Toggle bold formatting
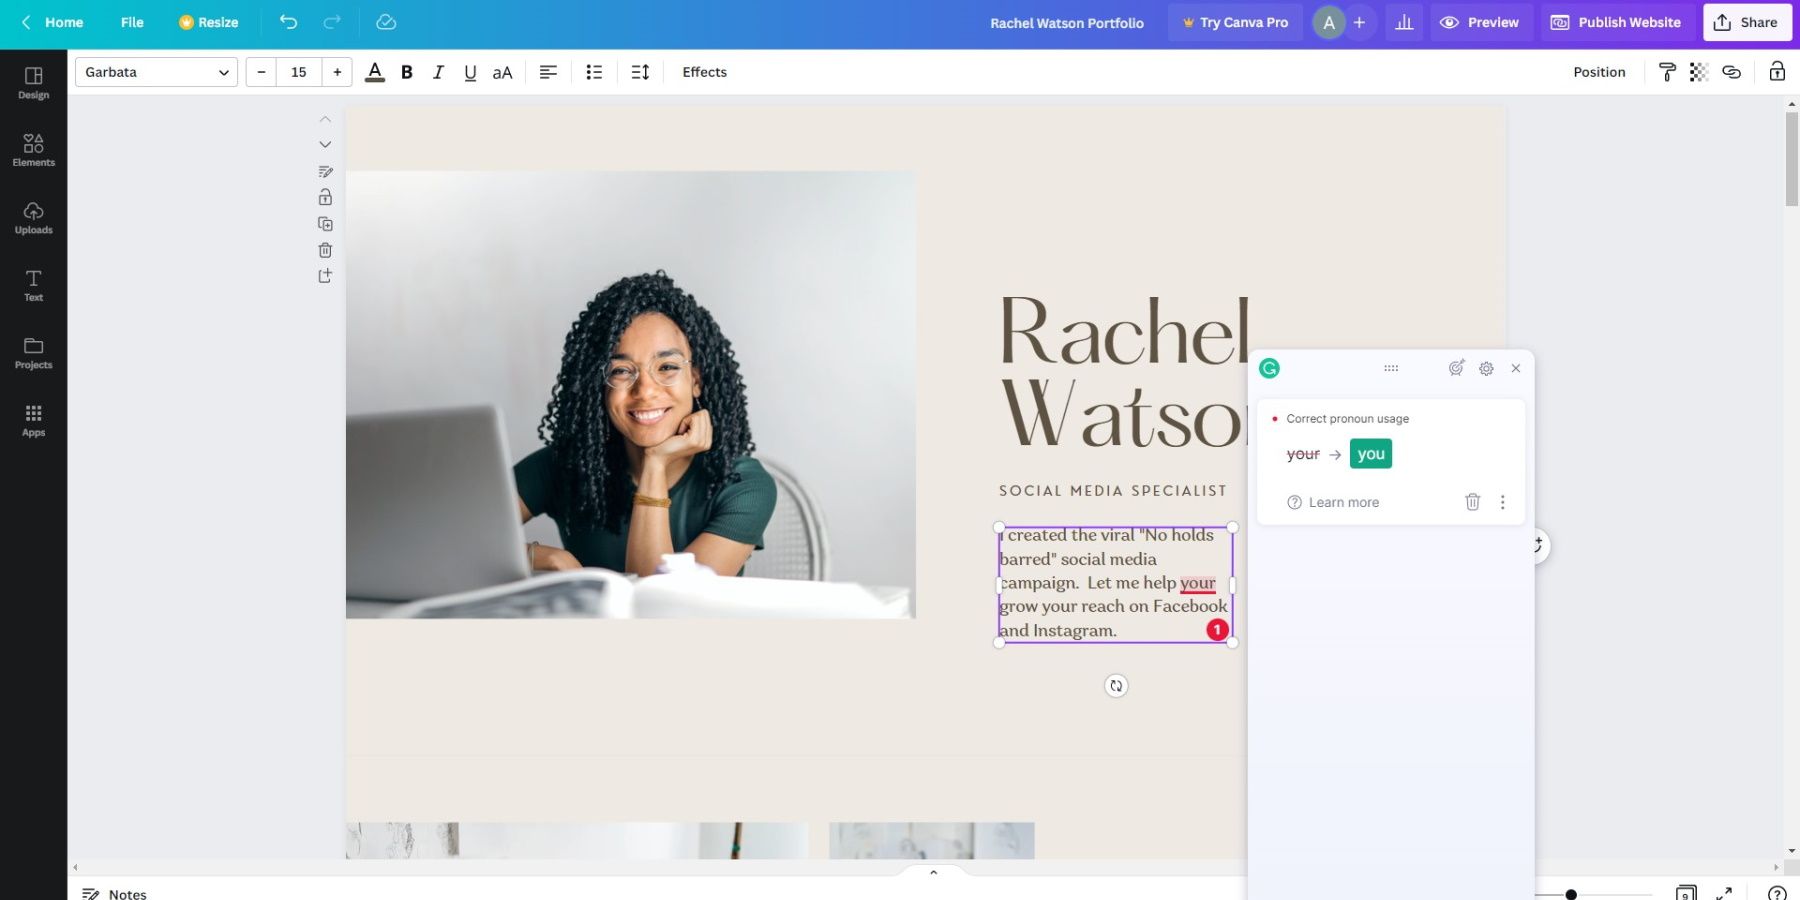The width and height of the screenshot is (1800, 900). tap(406, 71)
